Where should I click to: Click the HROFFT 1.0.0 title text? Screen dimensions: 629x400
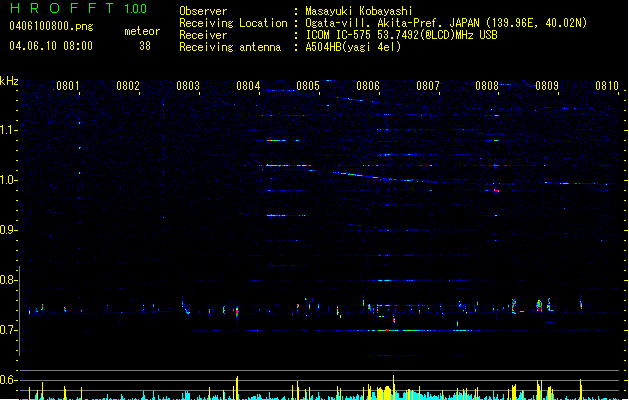pos(78,8)
